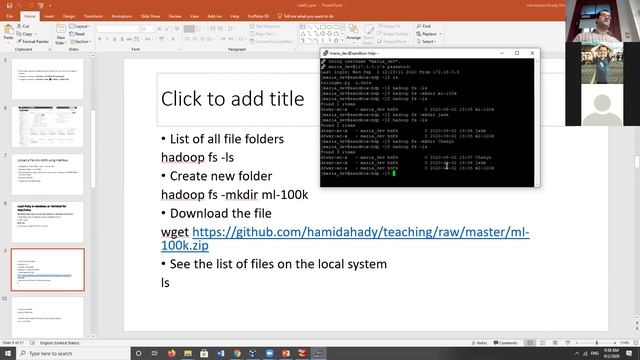This screenshot has width=640, height=360.
Task: Toggle Italic formatting
Action: [107, 39]
